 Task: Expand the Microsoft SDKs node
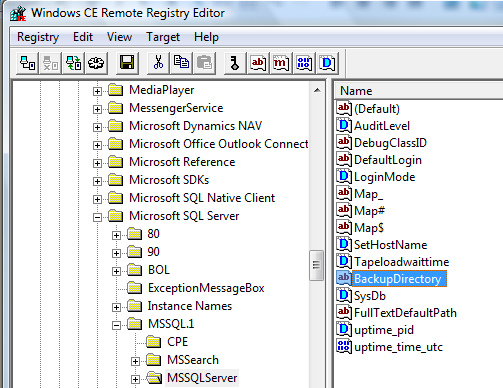pos(97,181)
